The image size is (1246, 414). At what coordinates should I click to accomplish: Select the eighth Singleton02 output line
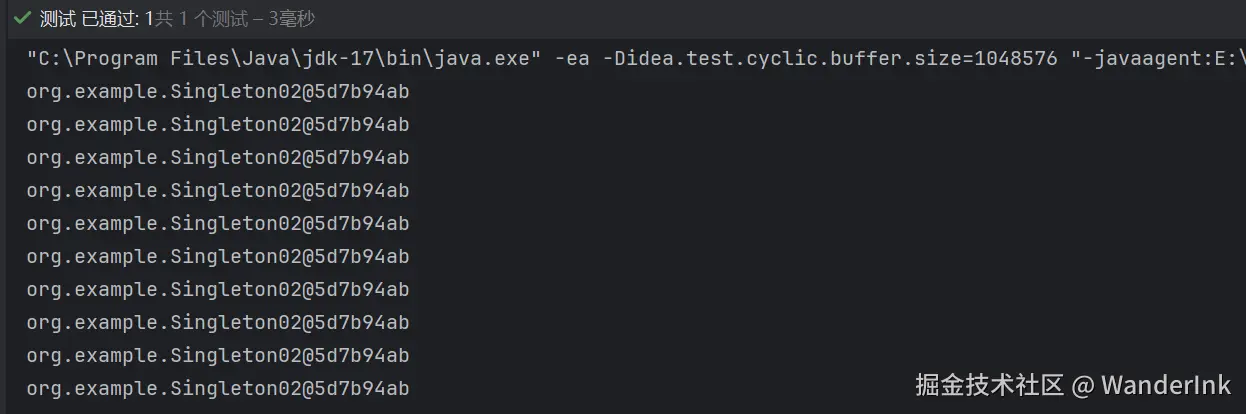(218, 323)
